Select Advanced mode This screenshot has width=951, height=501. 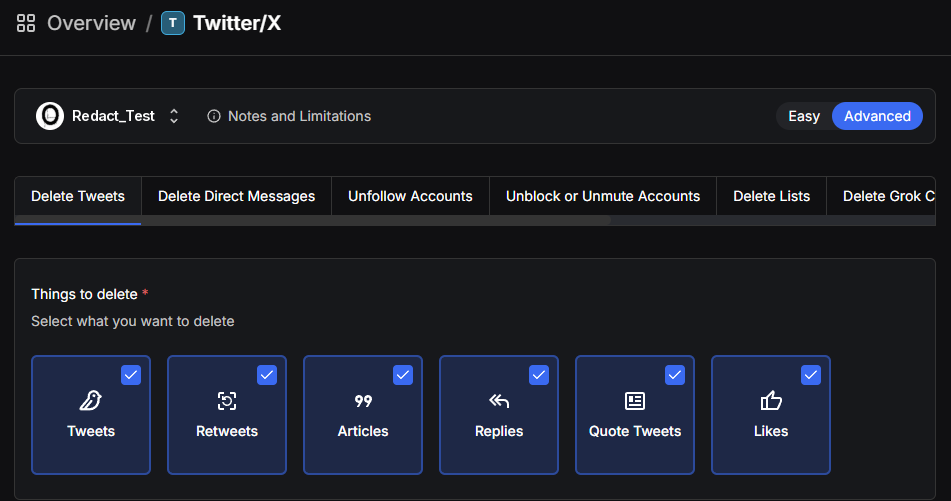(x=877, y=116)
